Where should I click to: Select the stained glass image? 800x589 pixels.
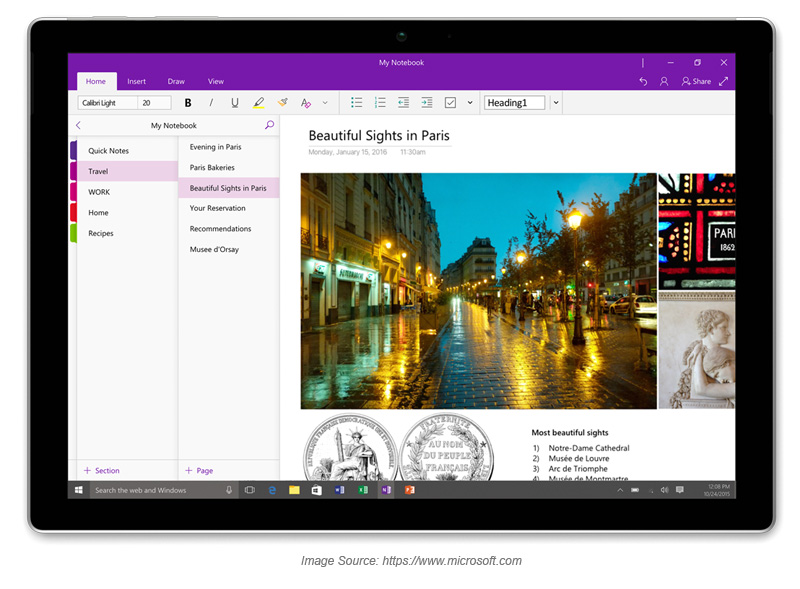click(697, 231)
